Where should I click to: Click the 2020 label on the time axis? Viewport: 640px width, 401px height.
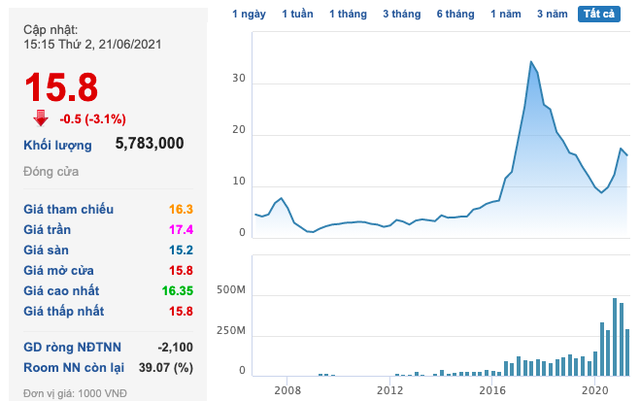(595, 390)
